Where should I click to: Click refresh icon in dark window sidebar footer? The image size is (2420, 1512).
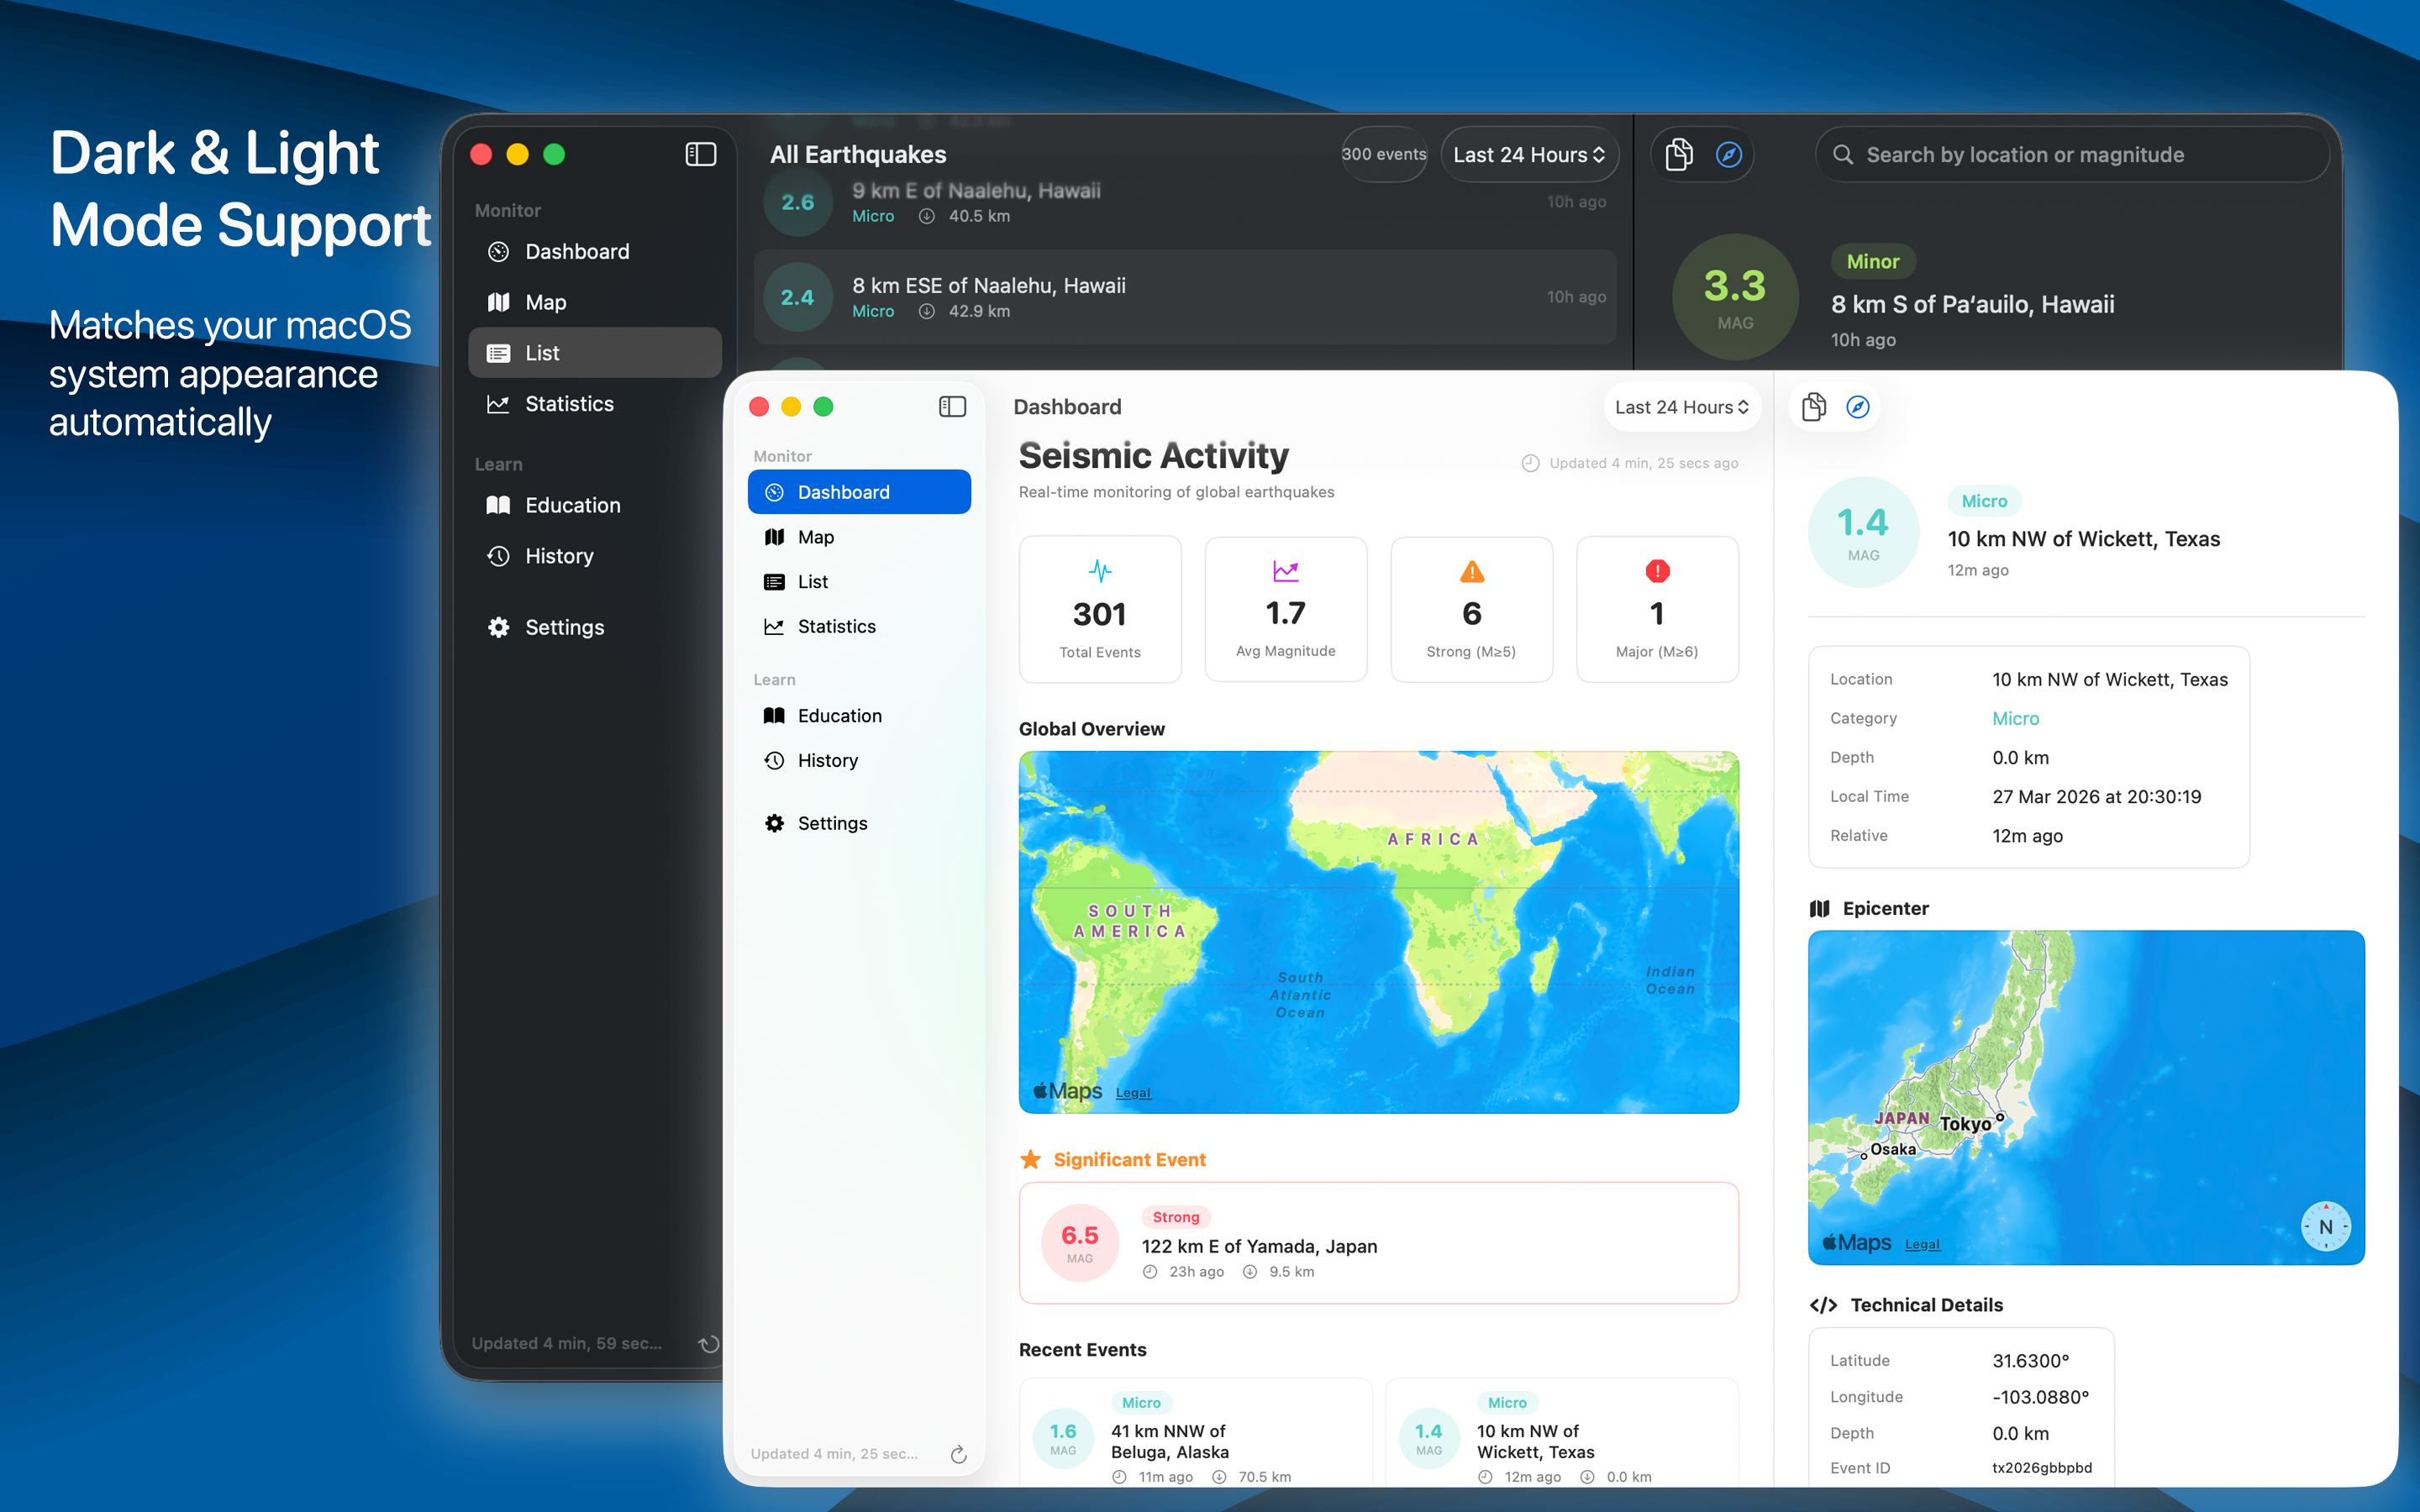tap(708, 1343)
